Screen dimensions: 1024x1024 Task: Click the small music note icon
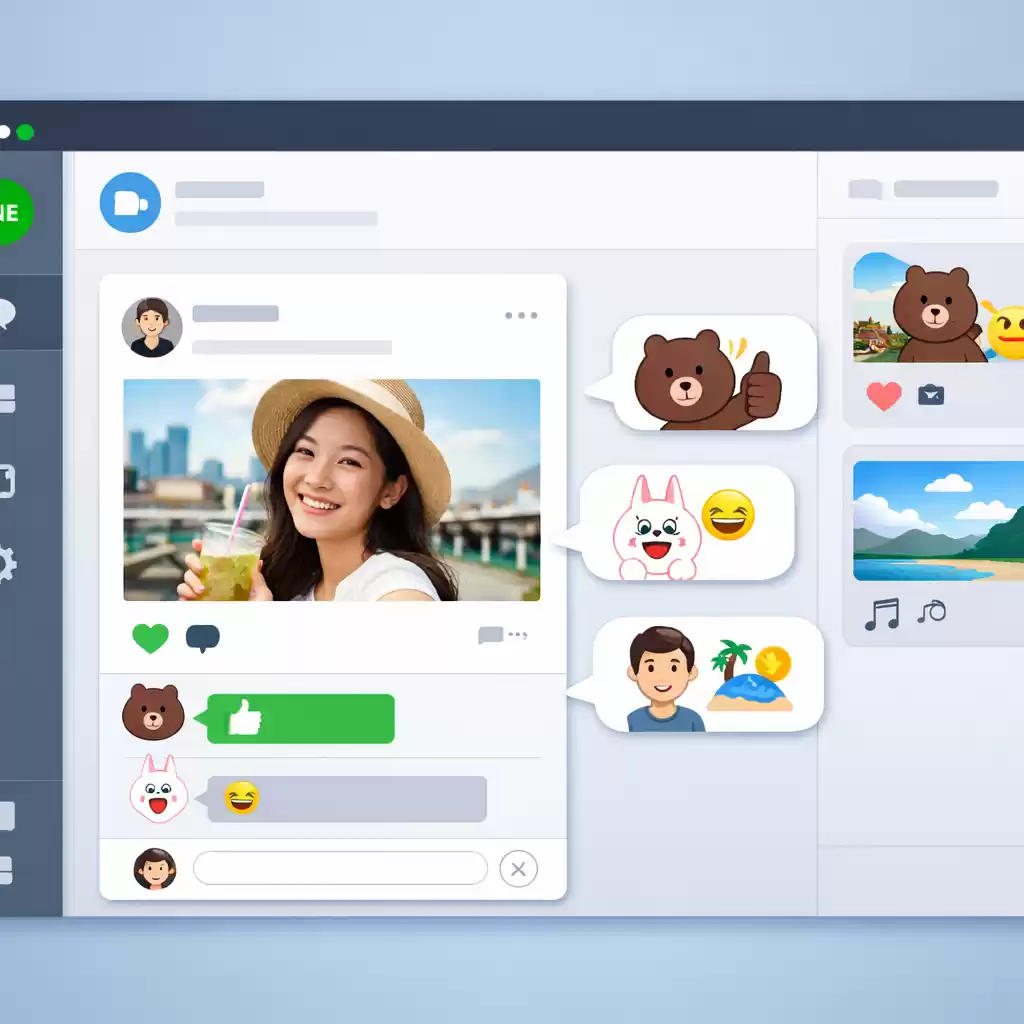coord(932,612)
